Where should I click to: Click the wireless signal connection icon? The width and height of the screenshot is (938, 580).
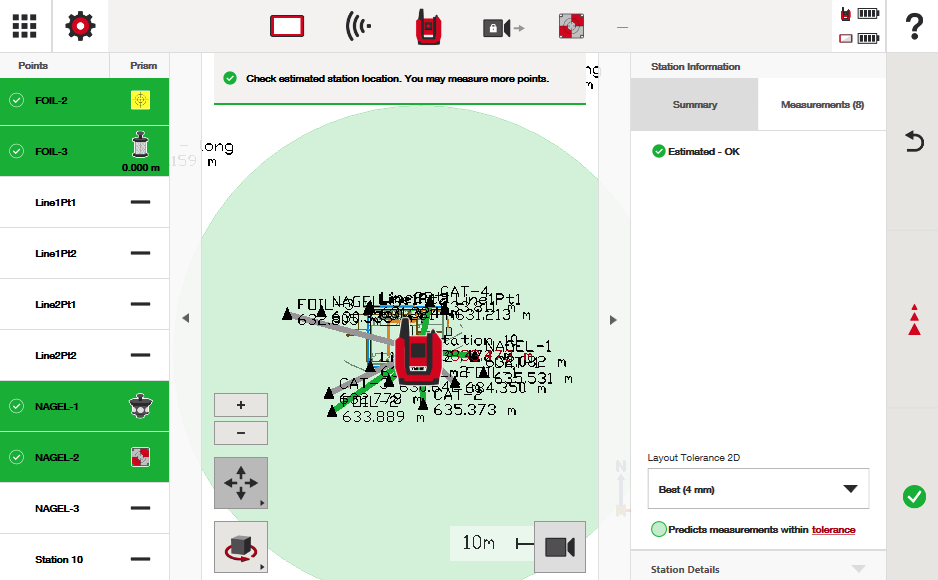click(x=358, y=27)
